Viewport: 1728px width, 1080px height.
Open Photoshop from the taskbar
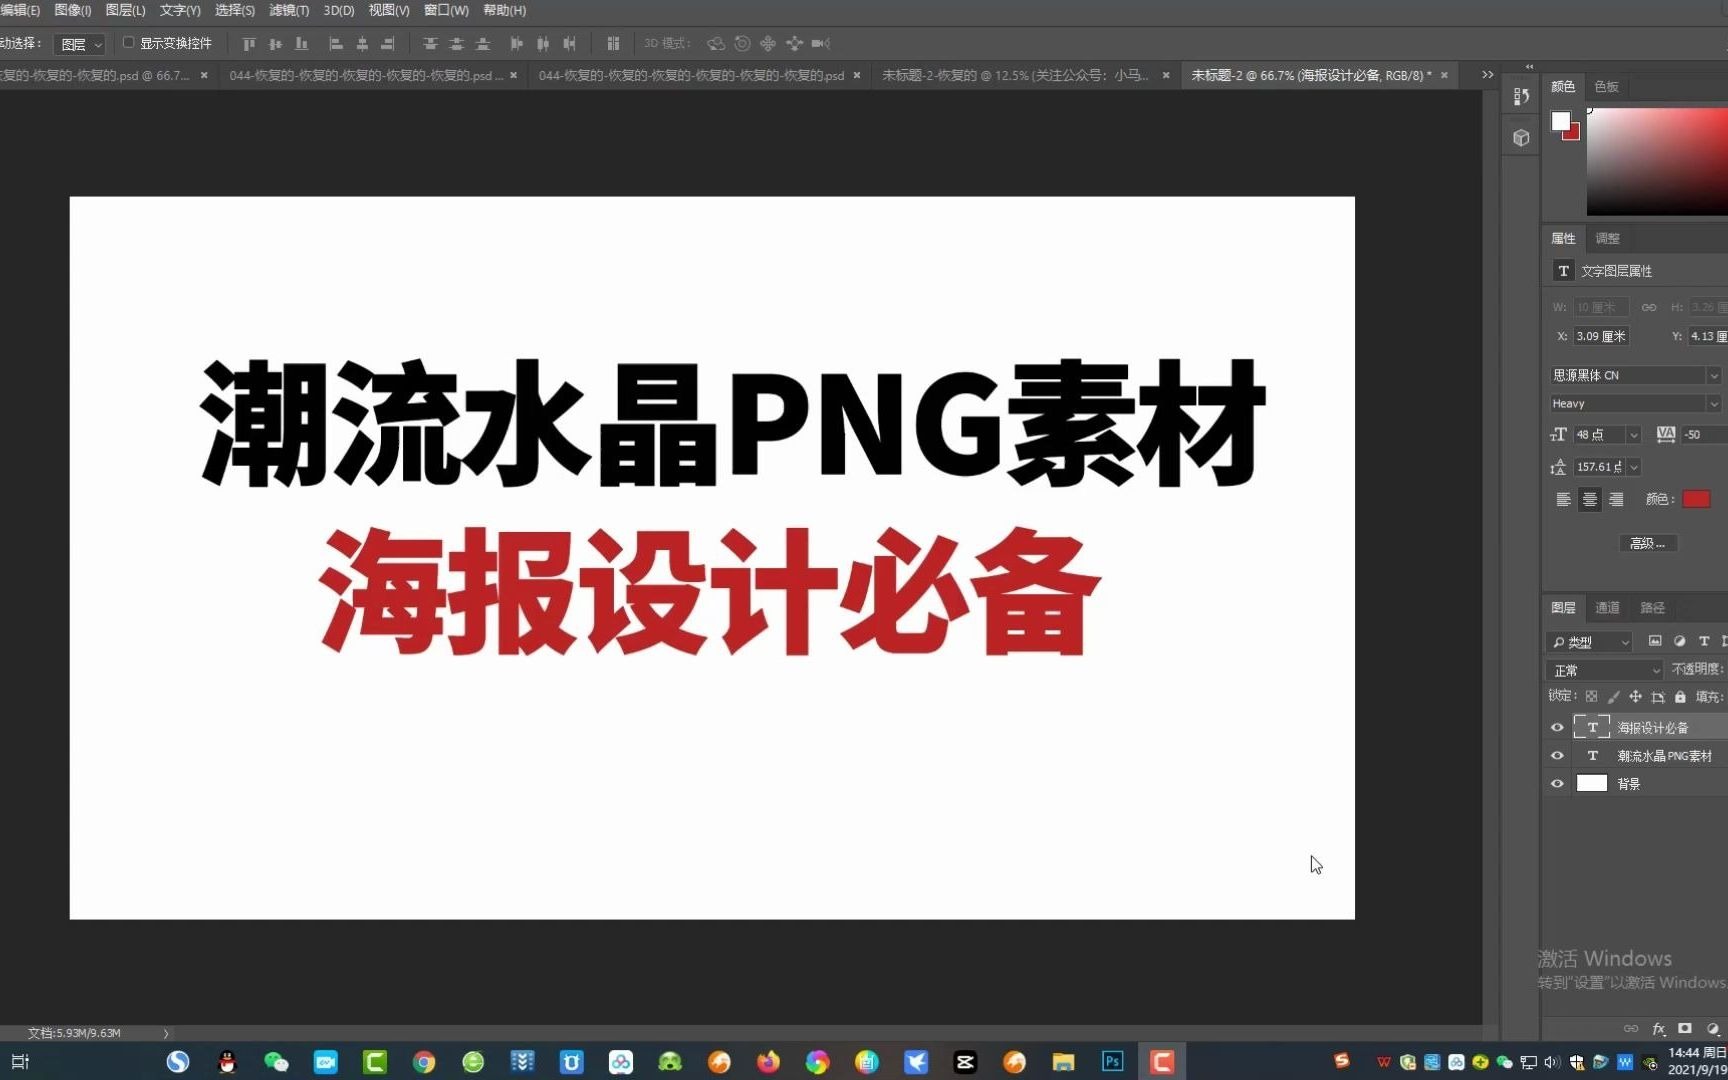(x=1112, y=1062)
